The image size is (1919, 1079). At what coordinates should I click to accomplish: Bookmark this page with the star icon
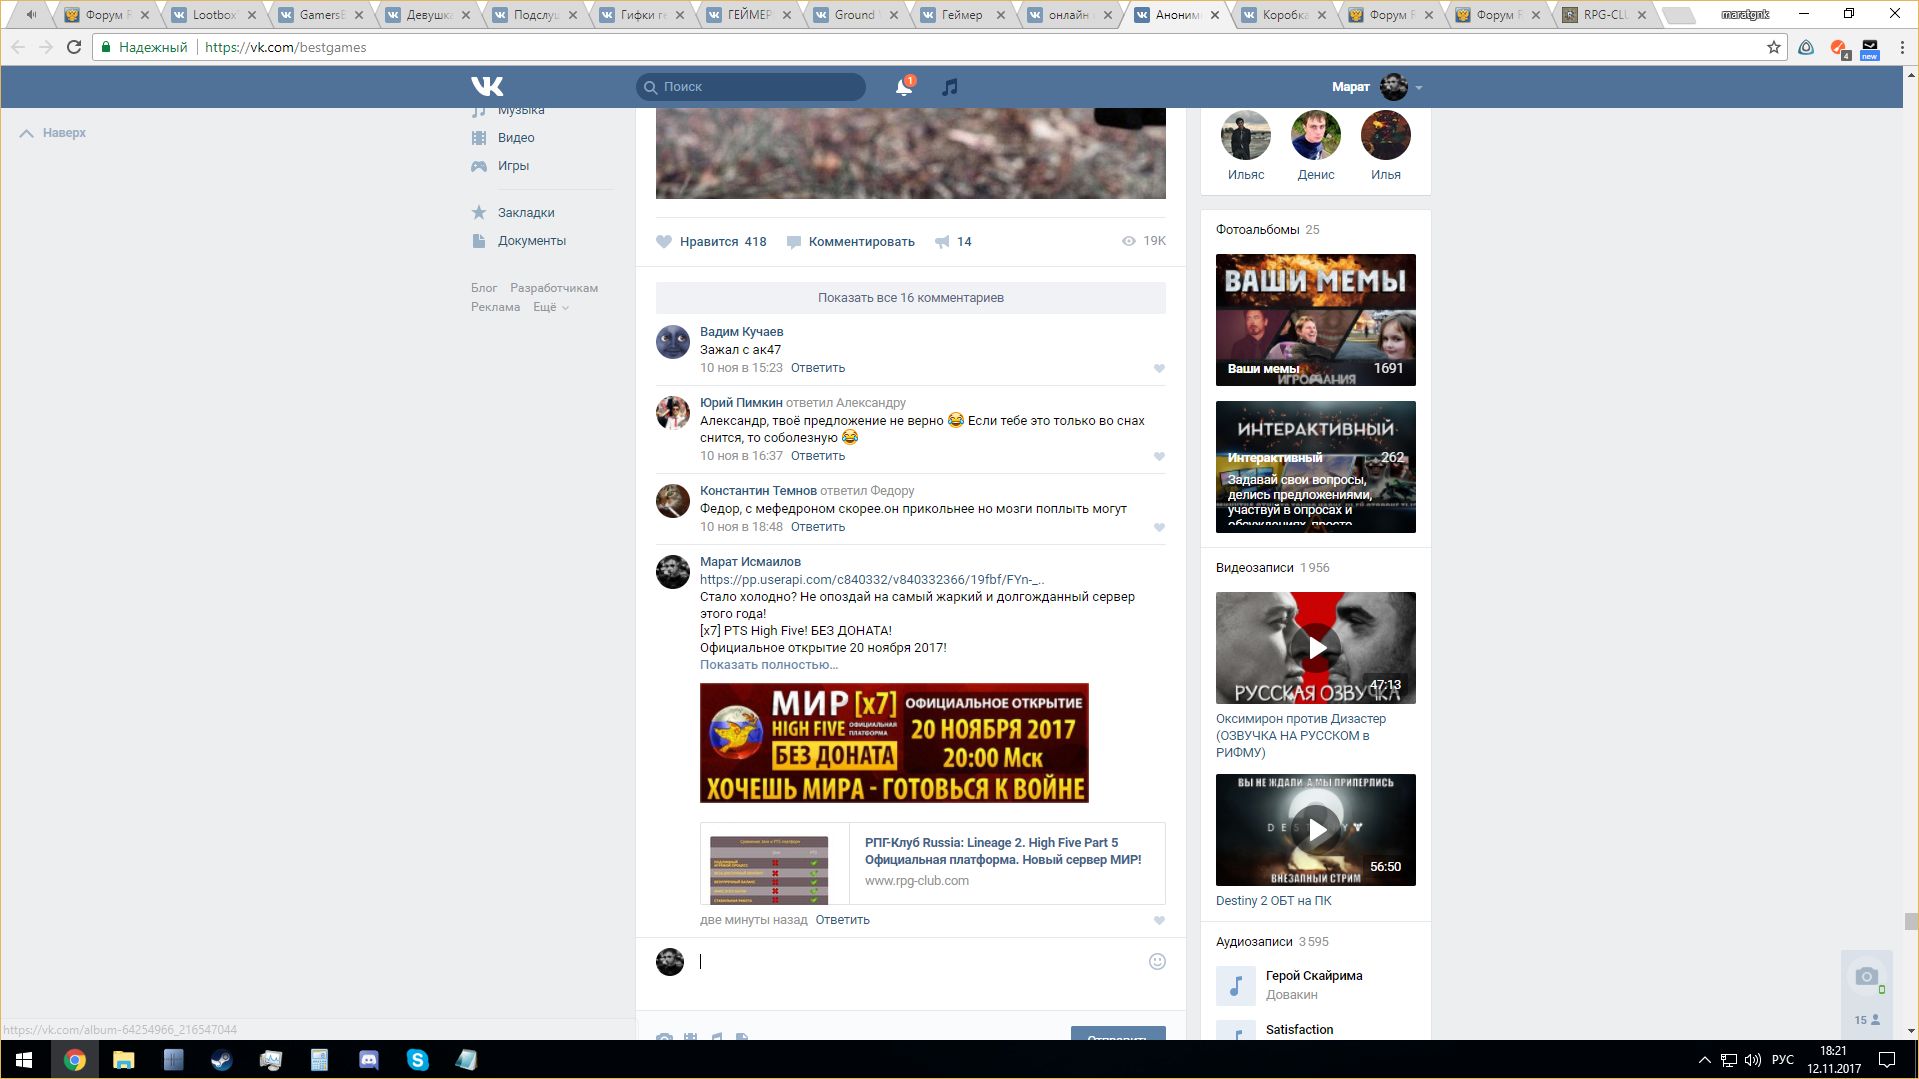click(1773, 47)
